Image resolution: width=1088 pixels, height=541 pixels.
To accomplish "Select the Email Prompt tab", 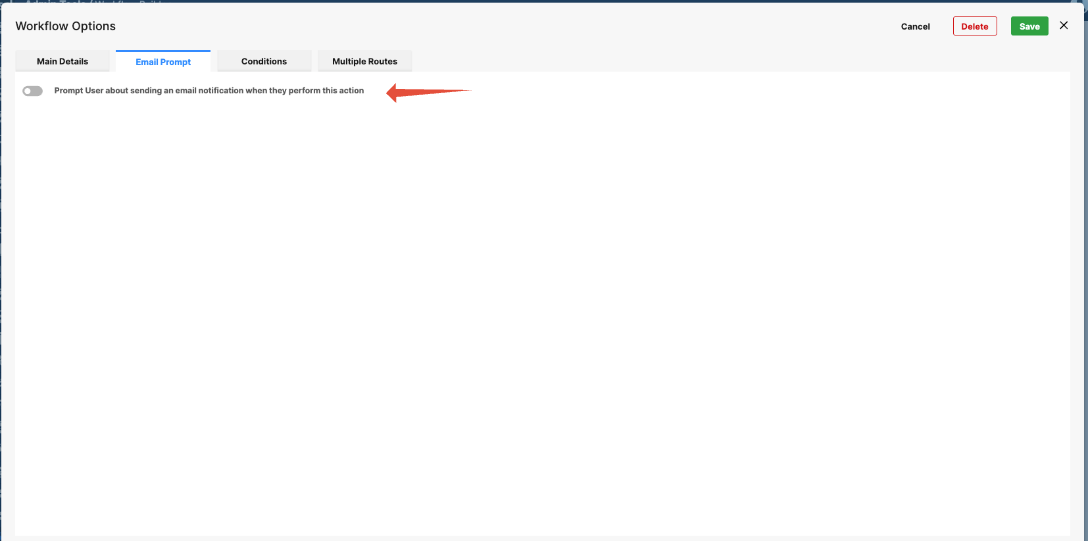I will click(163, 62).
